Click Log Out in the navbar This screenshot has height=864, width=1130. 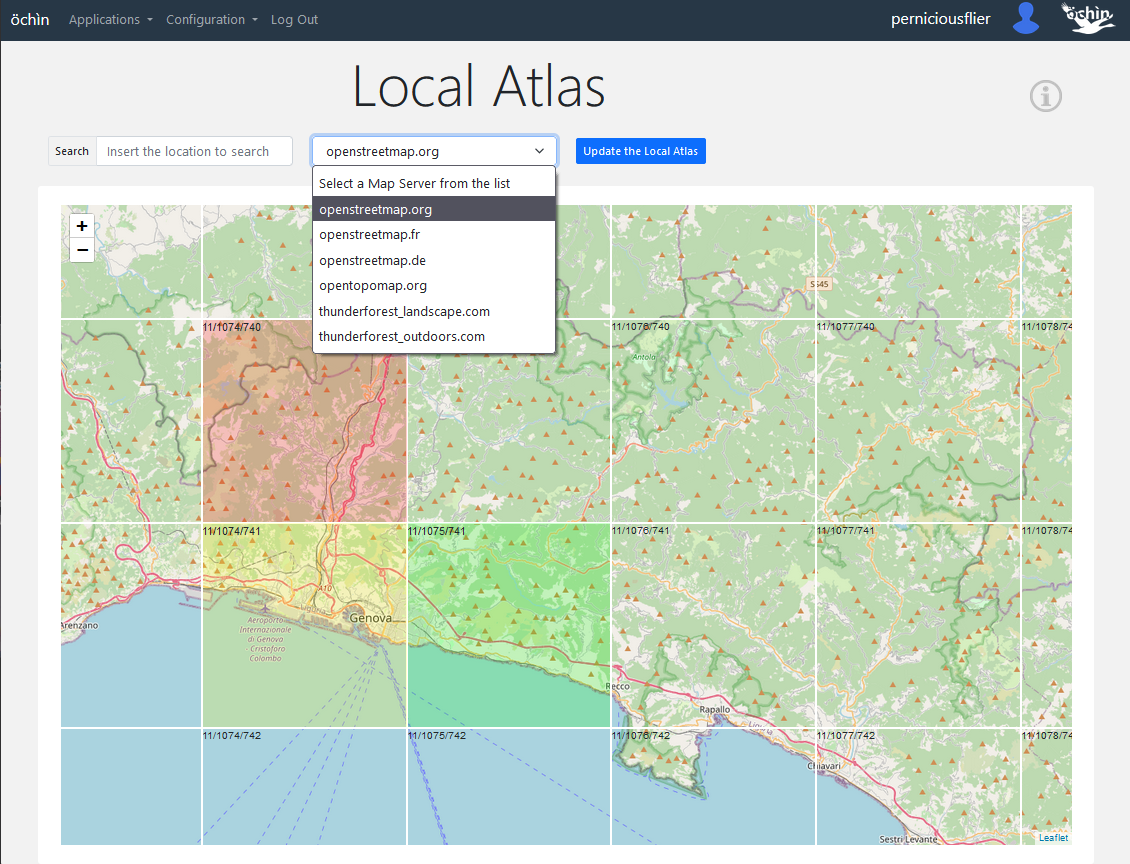[x=294, y=19]
